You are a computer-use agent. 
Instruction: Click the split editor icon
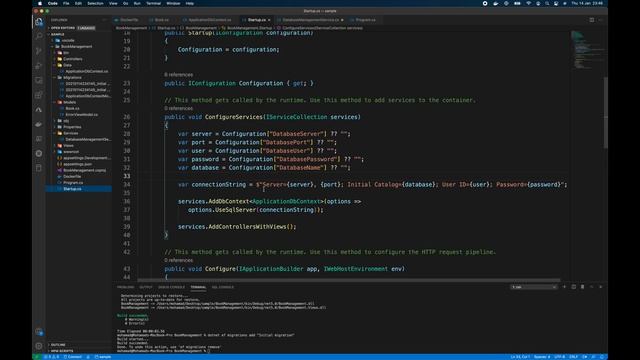pyautogui.click(x=592, y=20)
